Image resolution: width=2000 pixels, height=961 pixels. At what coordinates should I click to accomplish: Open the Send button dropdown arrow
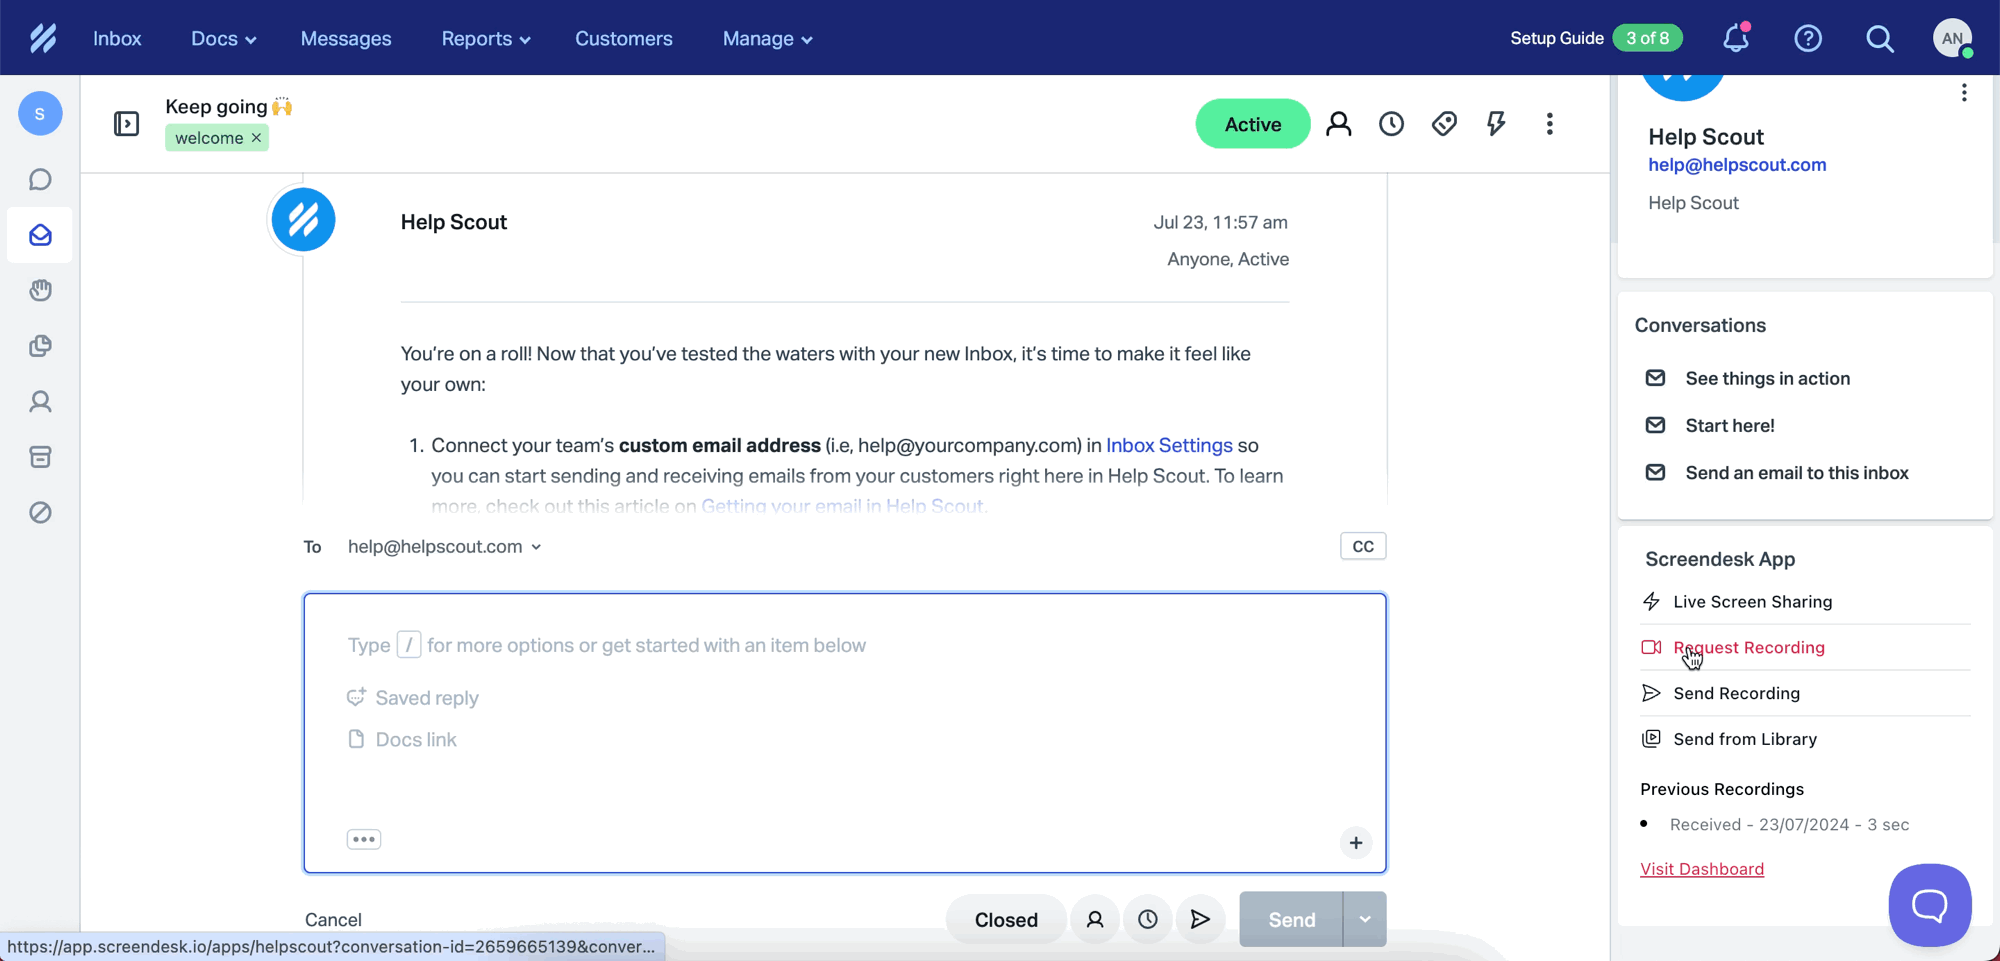1365,919
